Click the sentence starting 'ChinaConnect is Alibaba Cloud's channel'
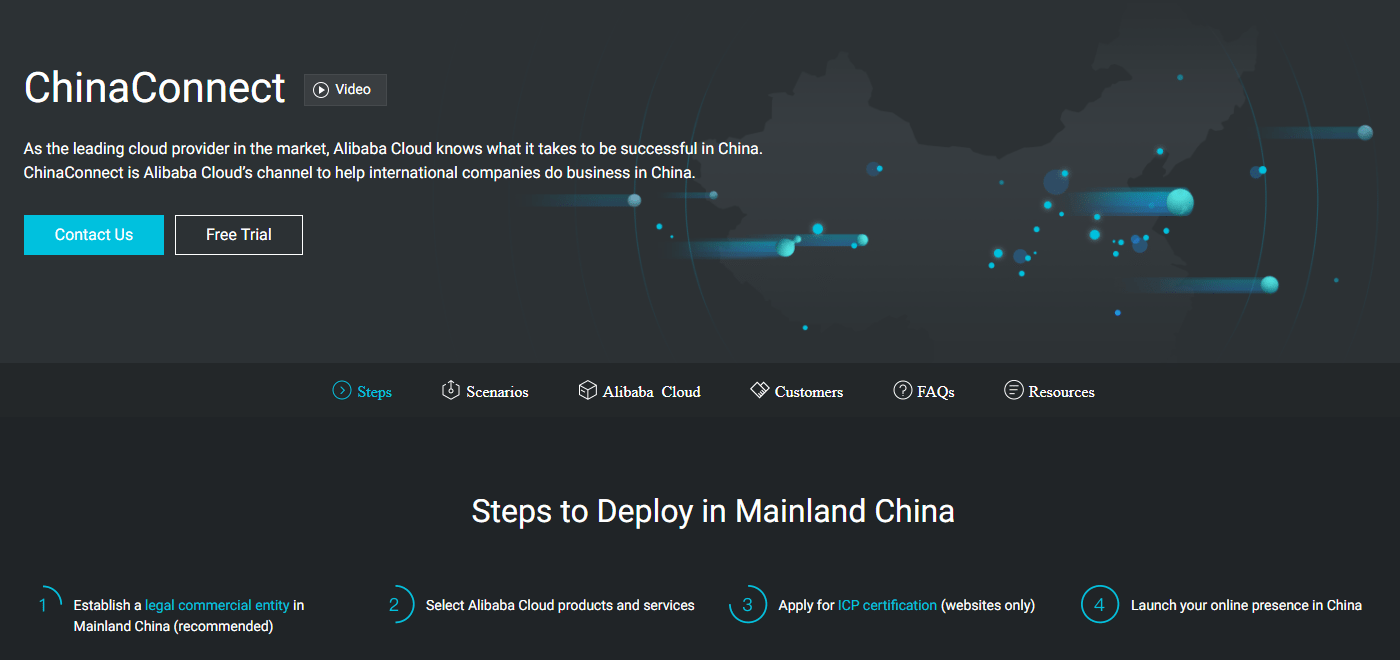The width and height of the screenshot is (1400, 660). [x=359, y=172]
